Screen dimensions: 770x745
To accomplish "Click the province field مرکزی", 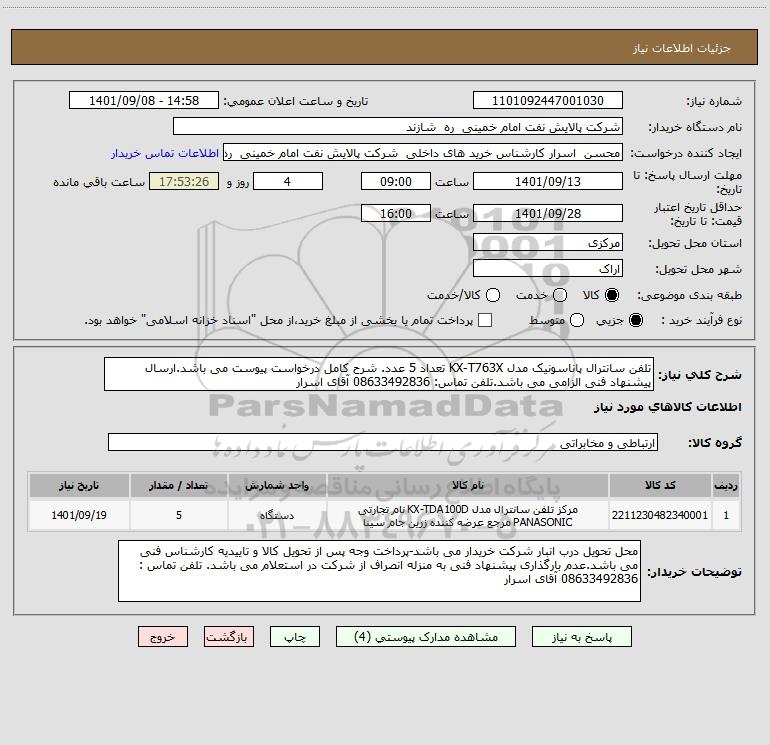I will (548, 243).
